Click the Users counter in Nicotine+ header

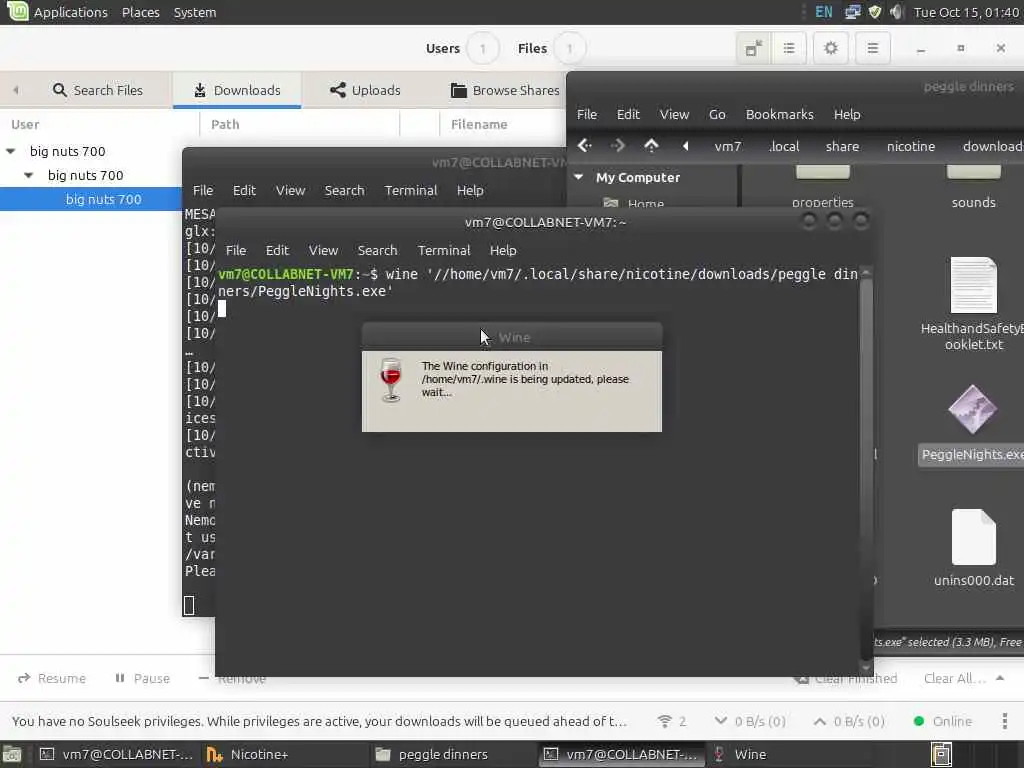pos(462,48)
